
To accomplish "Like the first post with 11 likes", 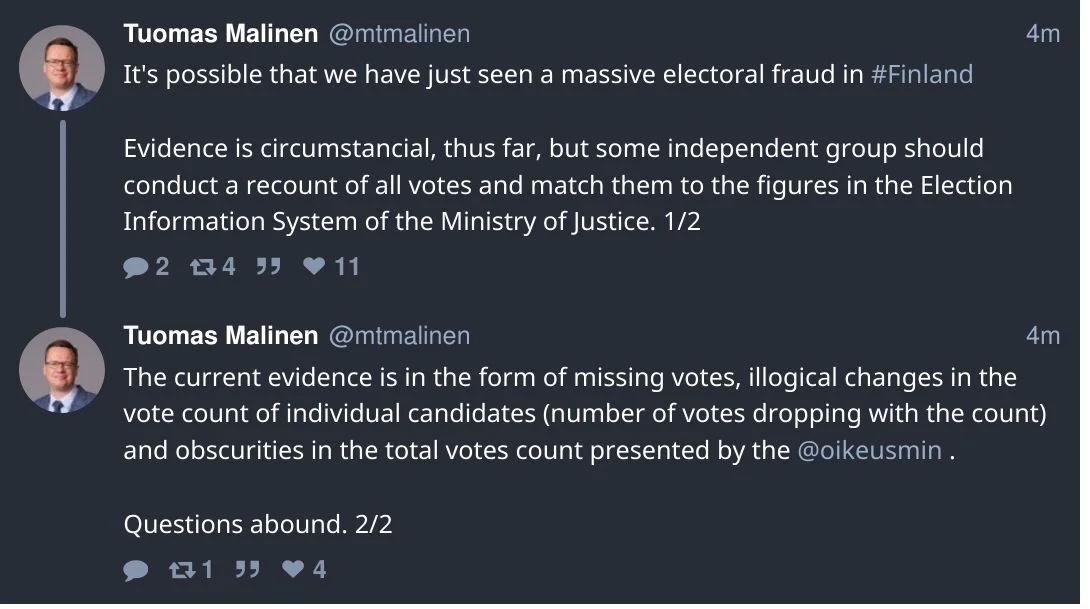I will [314, 267].
